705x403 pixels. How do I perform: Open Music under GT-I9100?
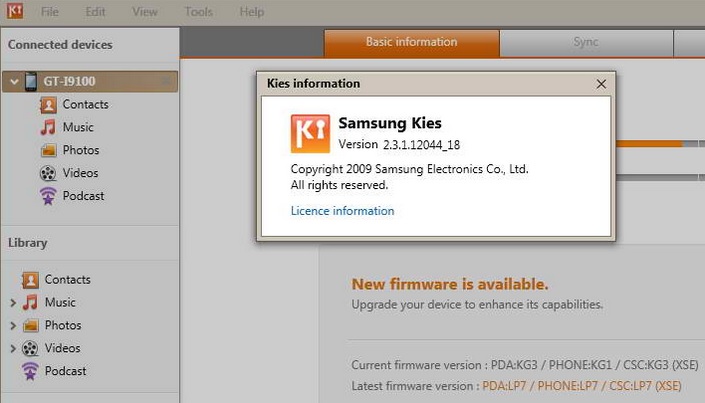(78, 127)
